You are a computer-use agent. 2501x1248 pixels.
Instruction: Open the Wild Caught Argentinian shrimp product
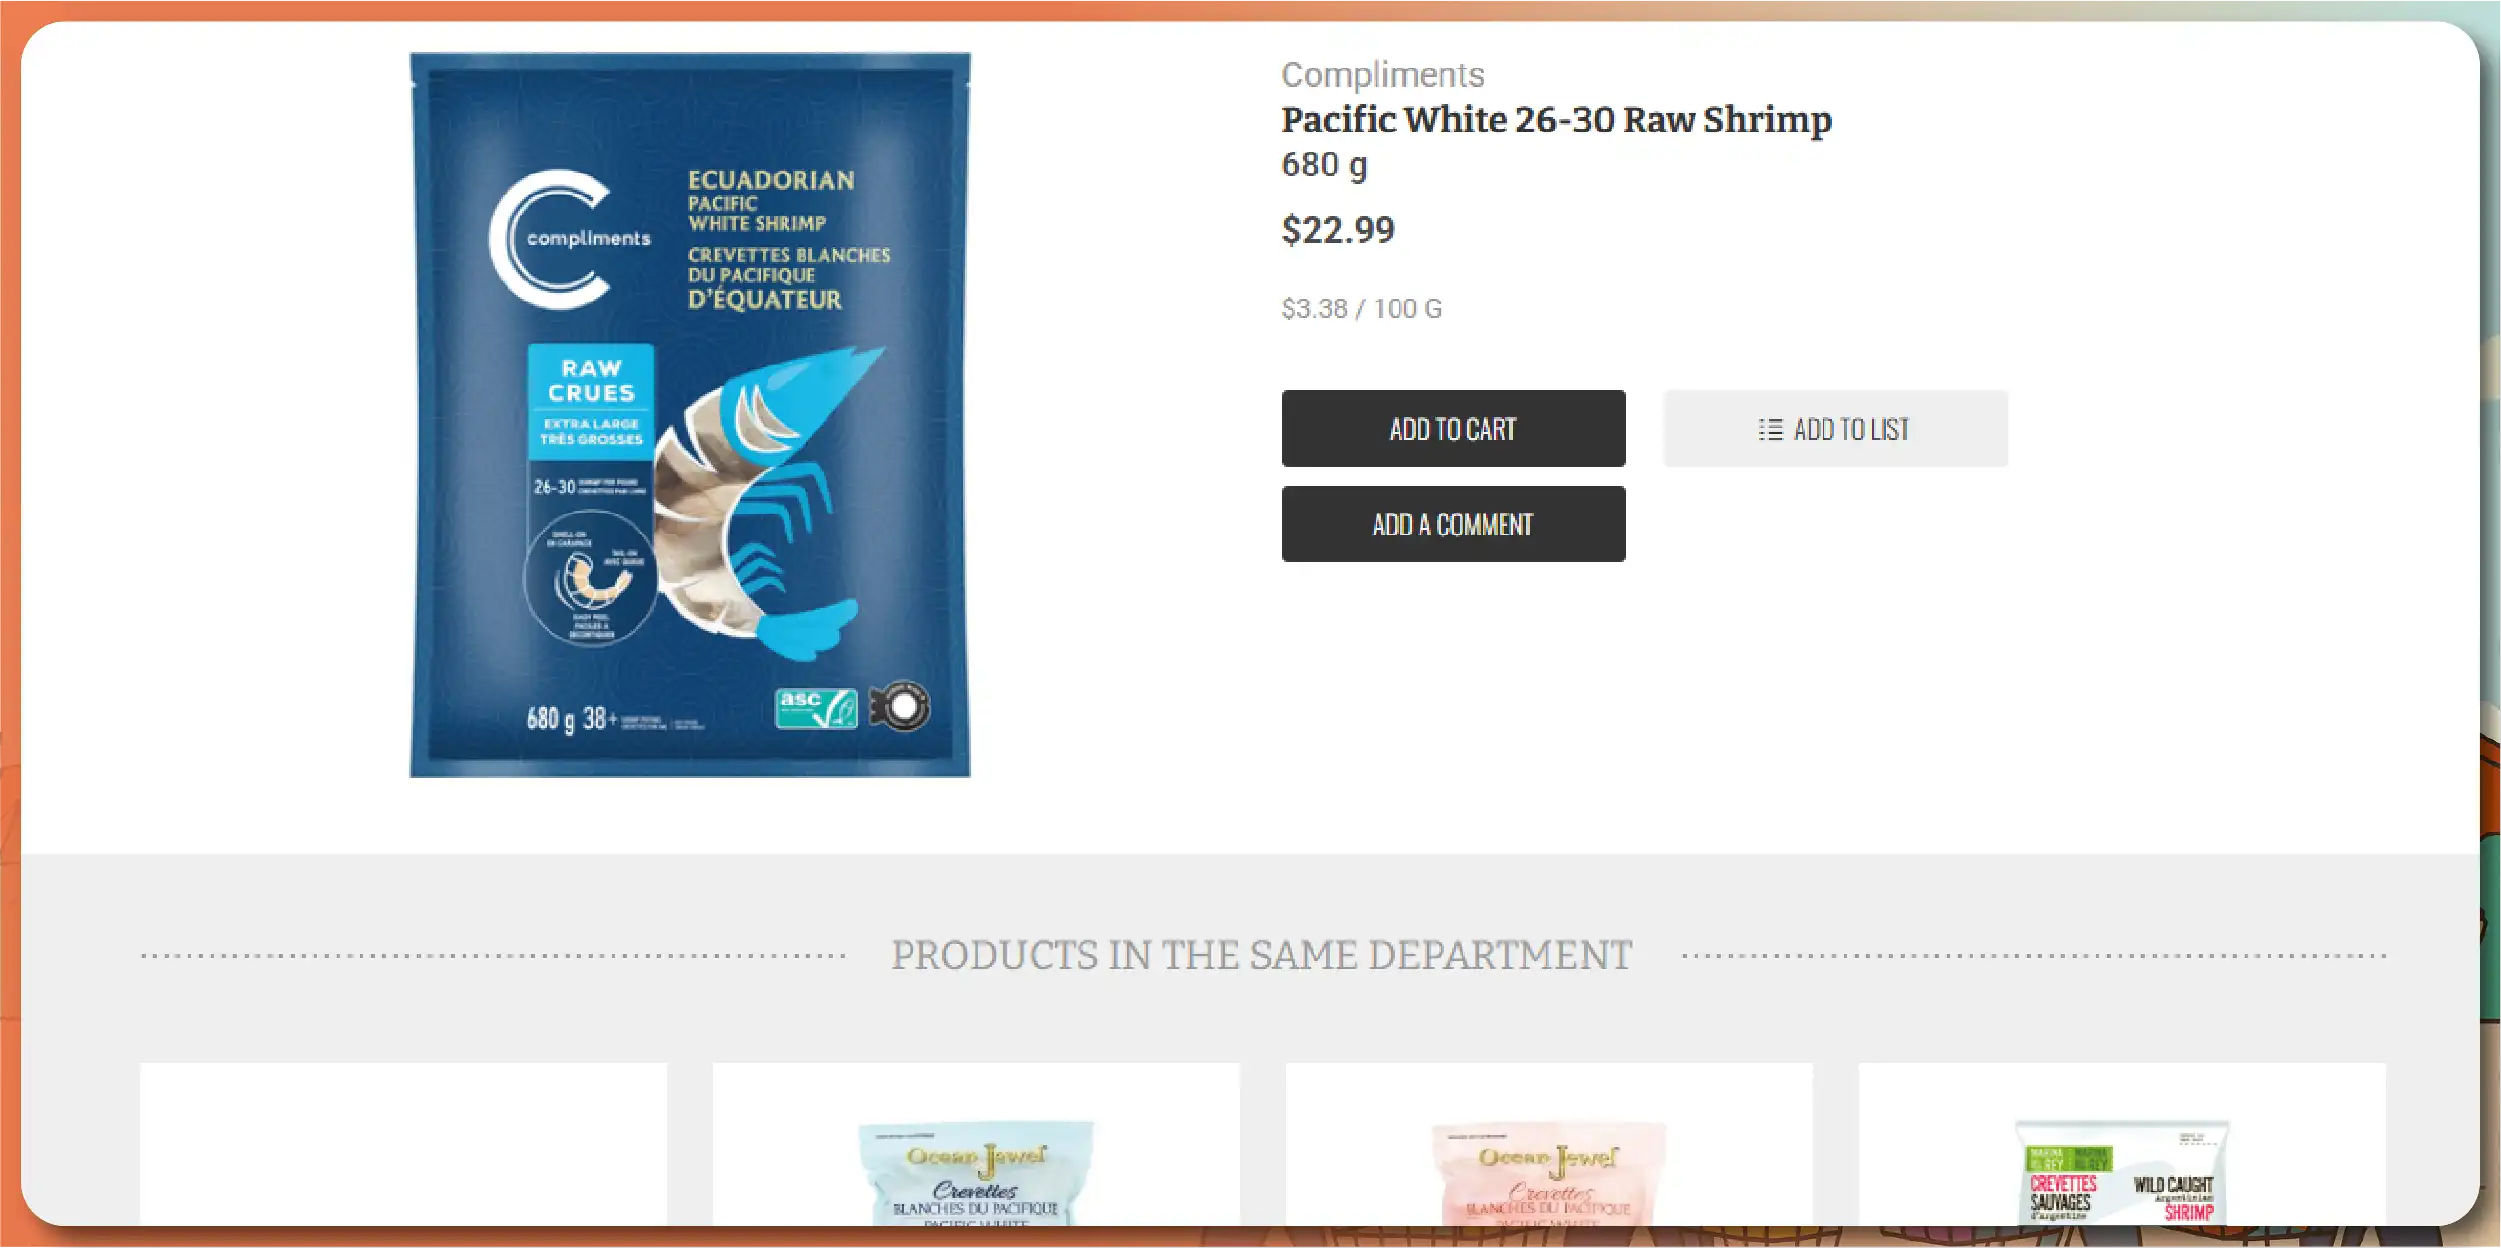pos(2121,1171)
